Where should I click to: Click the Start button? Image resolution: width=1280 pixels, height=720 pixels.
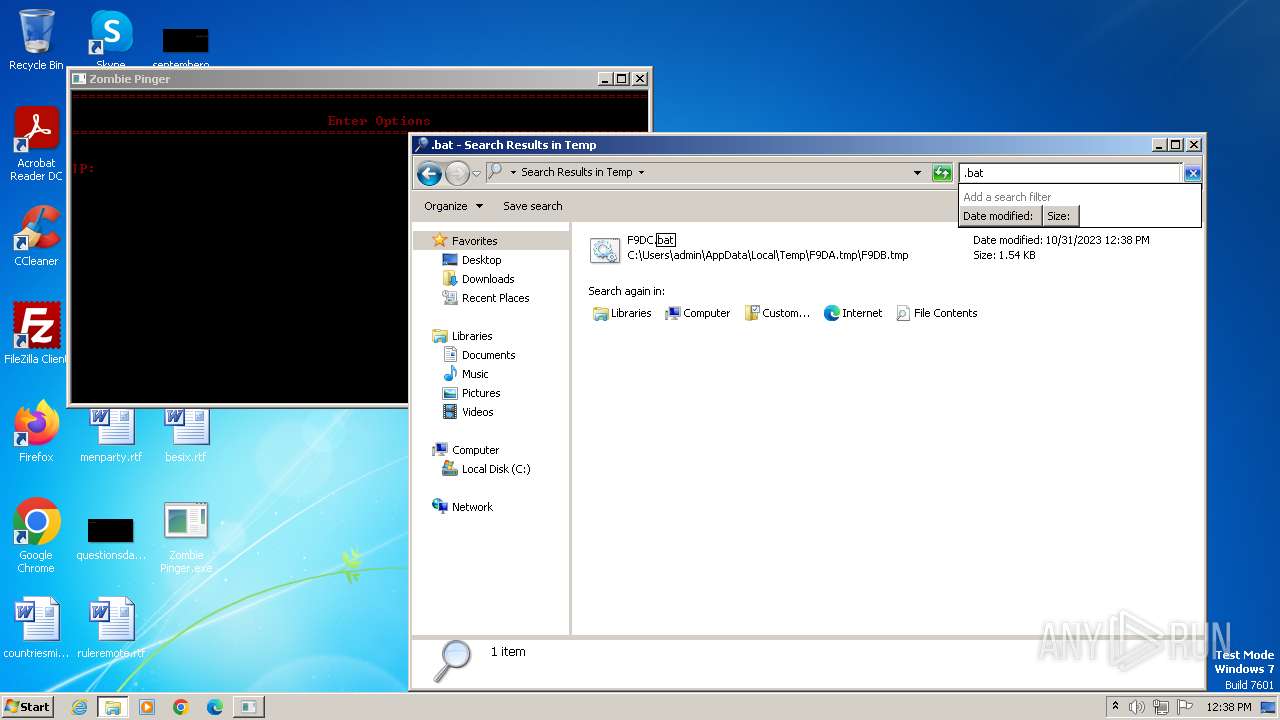tap(27, 706)
